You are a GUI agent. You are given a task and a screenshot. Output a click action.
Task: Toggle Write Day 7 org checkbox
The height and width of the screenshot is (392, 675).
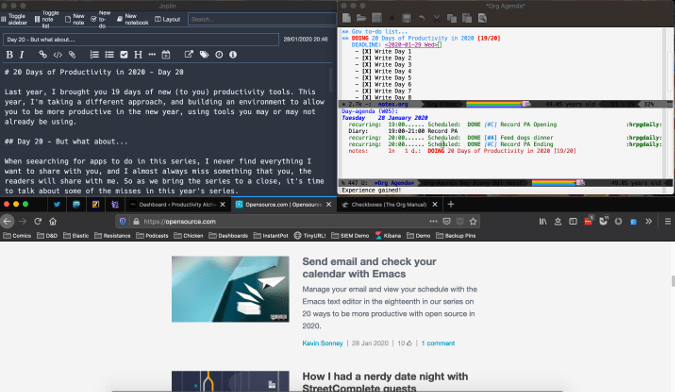[x=367, y=91]
